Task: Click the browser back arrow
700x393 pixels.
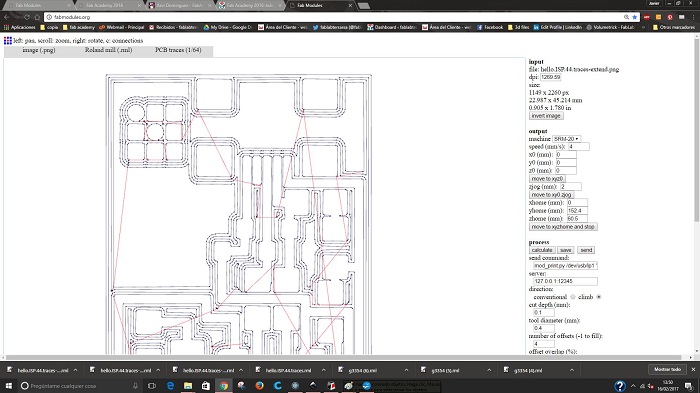Action: pos(6,17)
